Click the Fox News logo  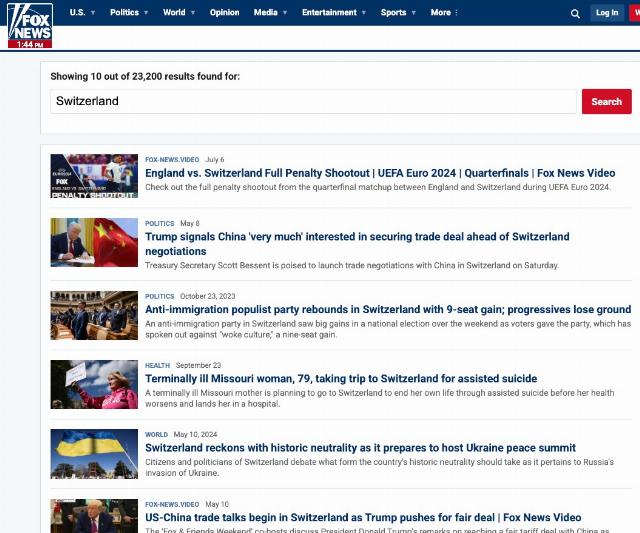30,25
